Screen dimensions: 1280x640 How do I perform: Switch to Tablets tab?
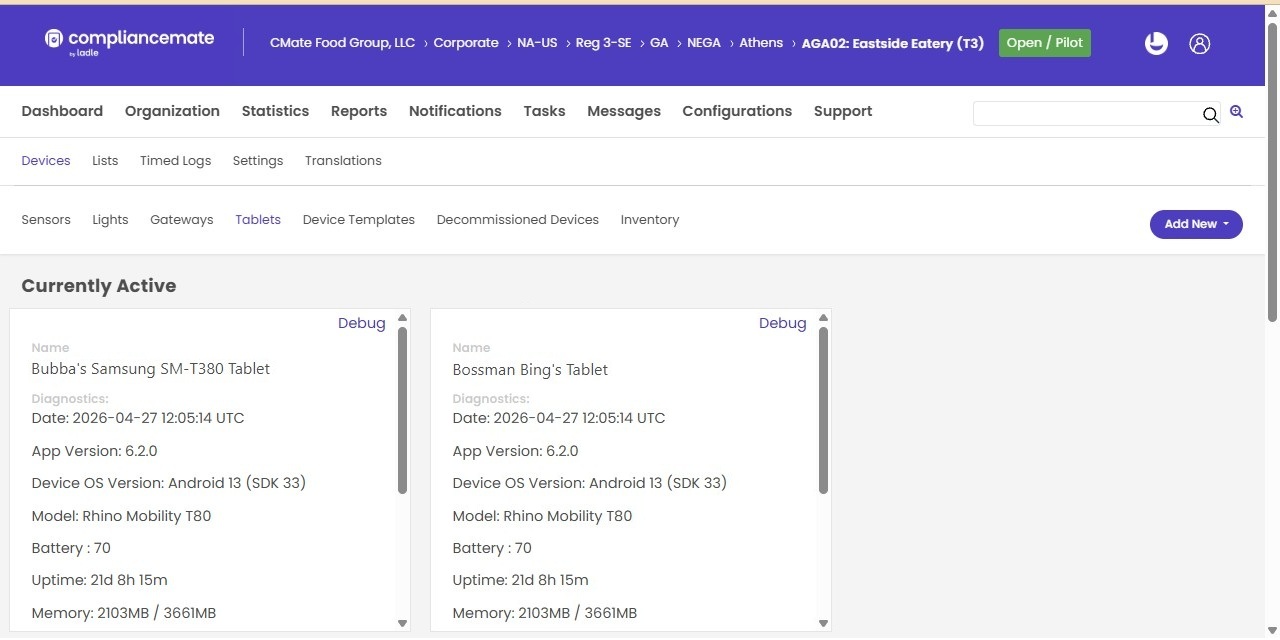[x=258, y=219]
